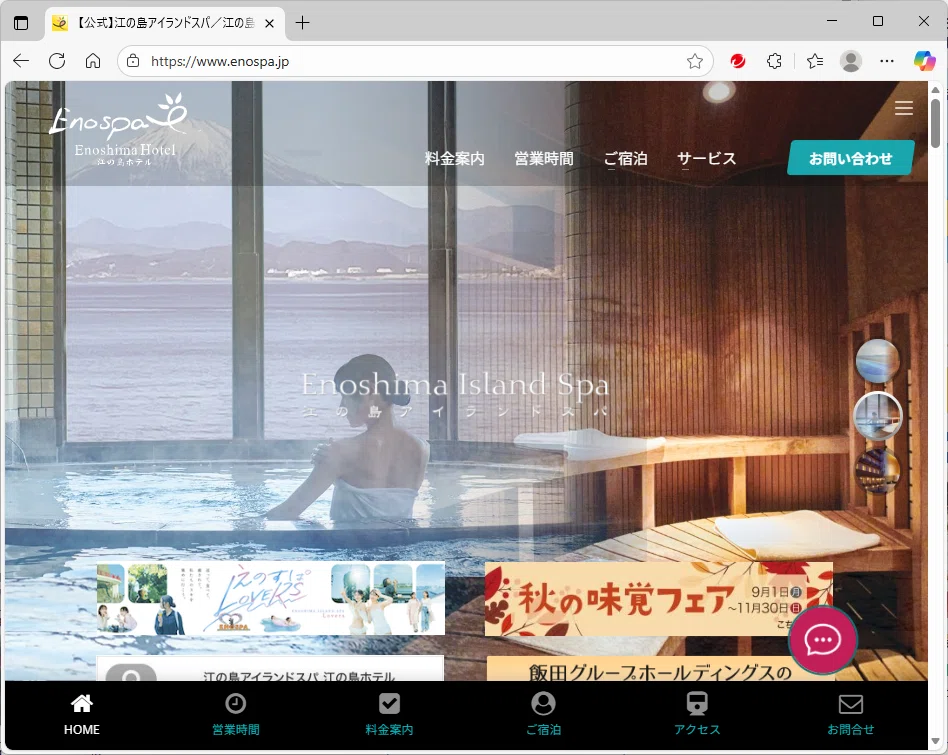This screenshot has height=755, width=948.
Task: Reload the current page
Action: pyautogui.click(x=57, y=61)
